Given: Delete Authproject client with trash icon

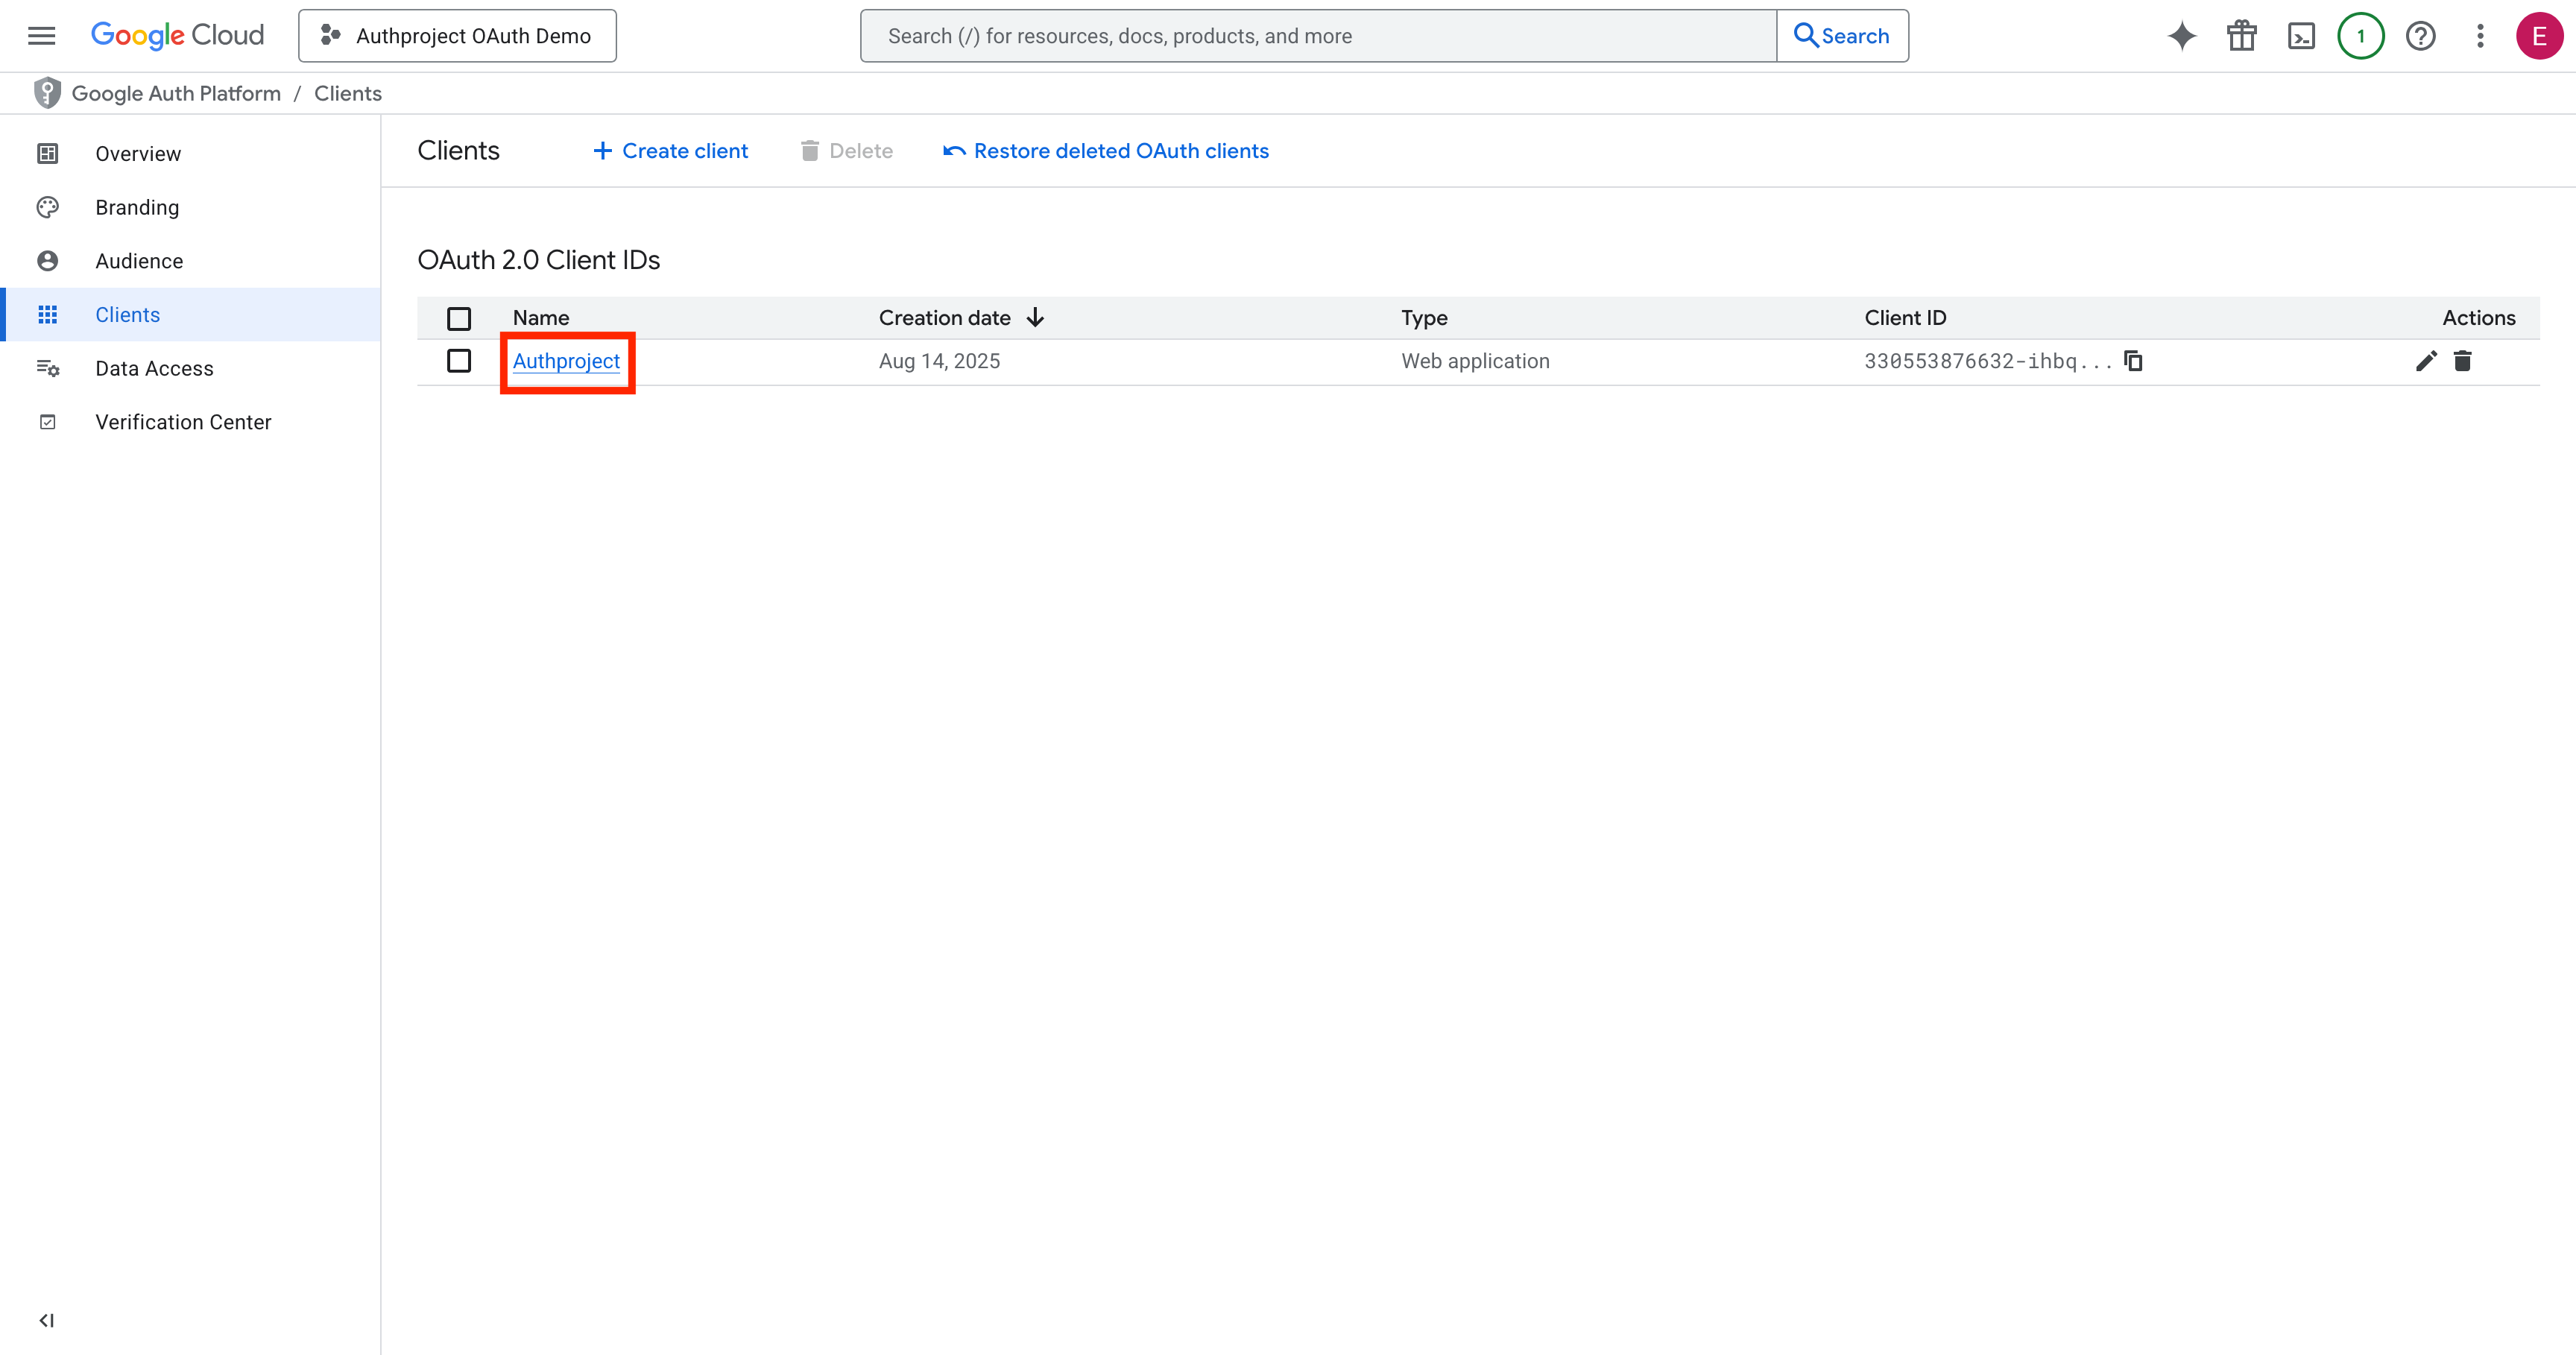Looking at the screenshot, I should coord(2463,361).
